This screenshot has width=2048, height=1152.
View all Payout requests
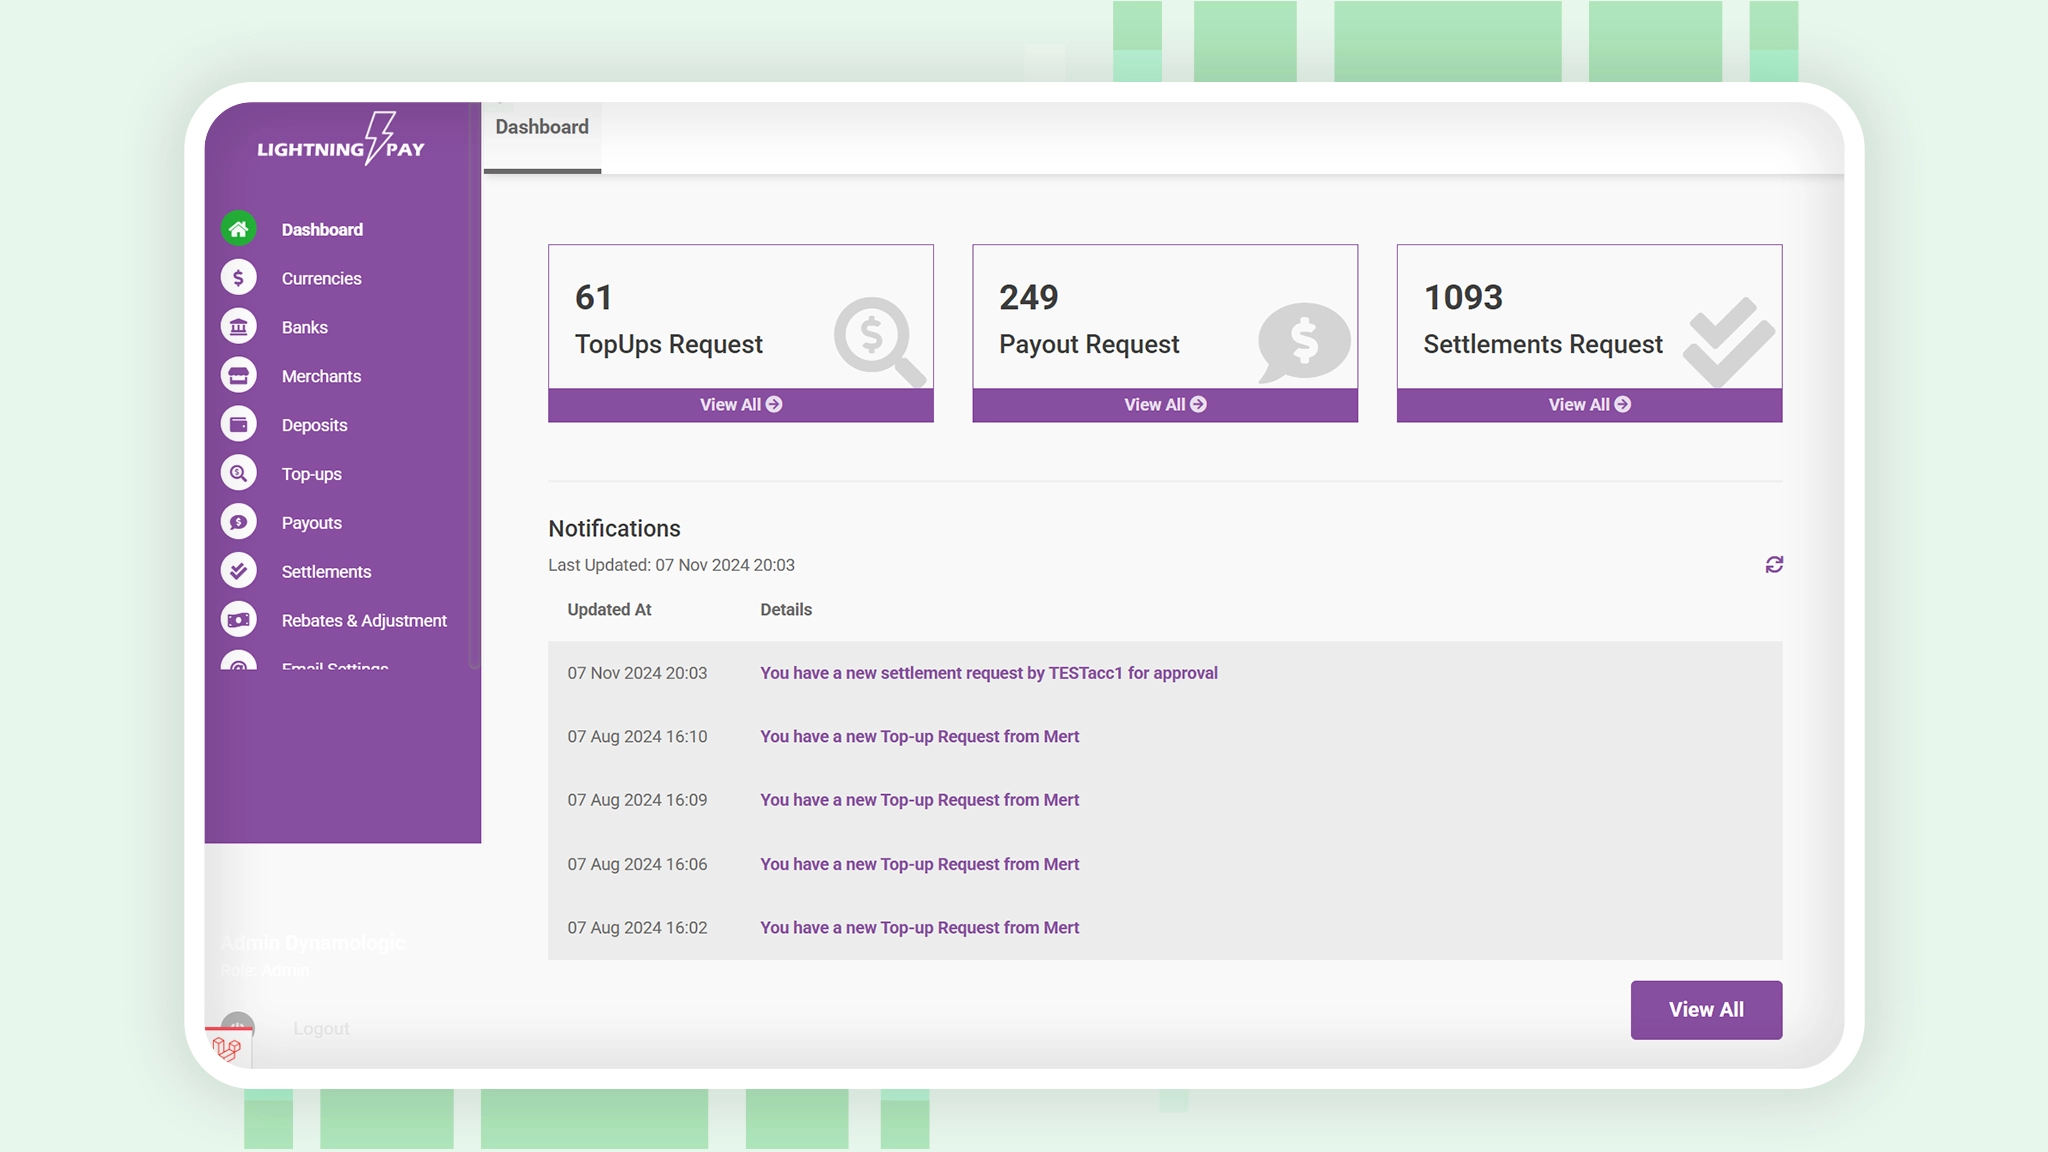click(x=1165, y=405)
